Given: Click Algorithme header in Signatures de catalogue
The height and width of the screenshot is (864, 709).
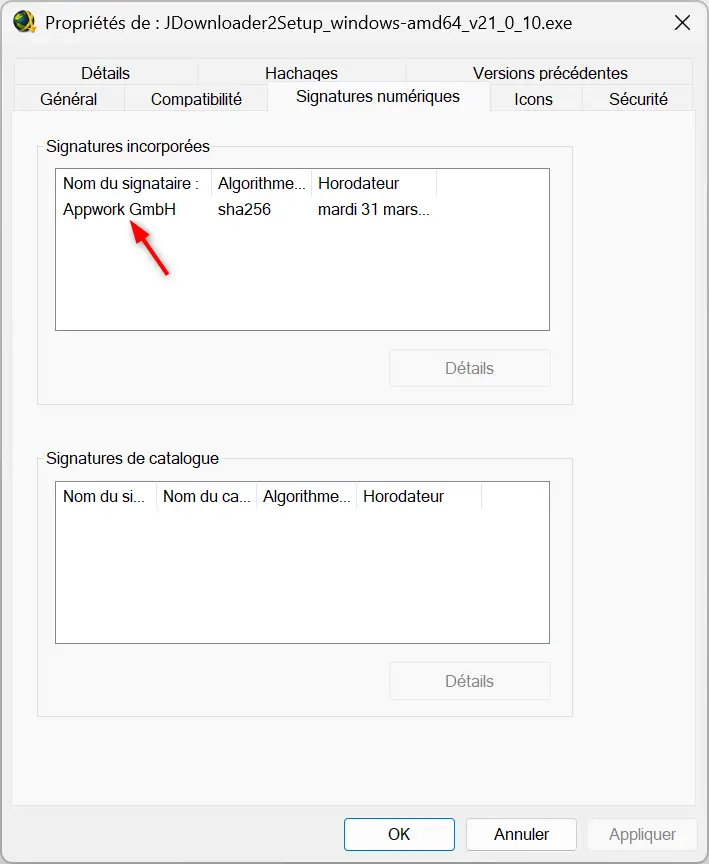Looking at the screenshot, I should [x=307, y=496].
